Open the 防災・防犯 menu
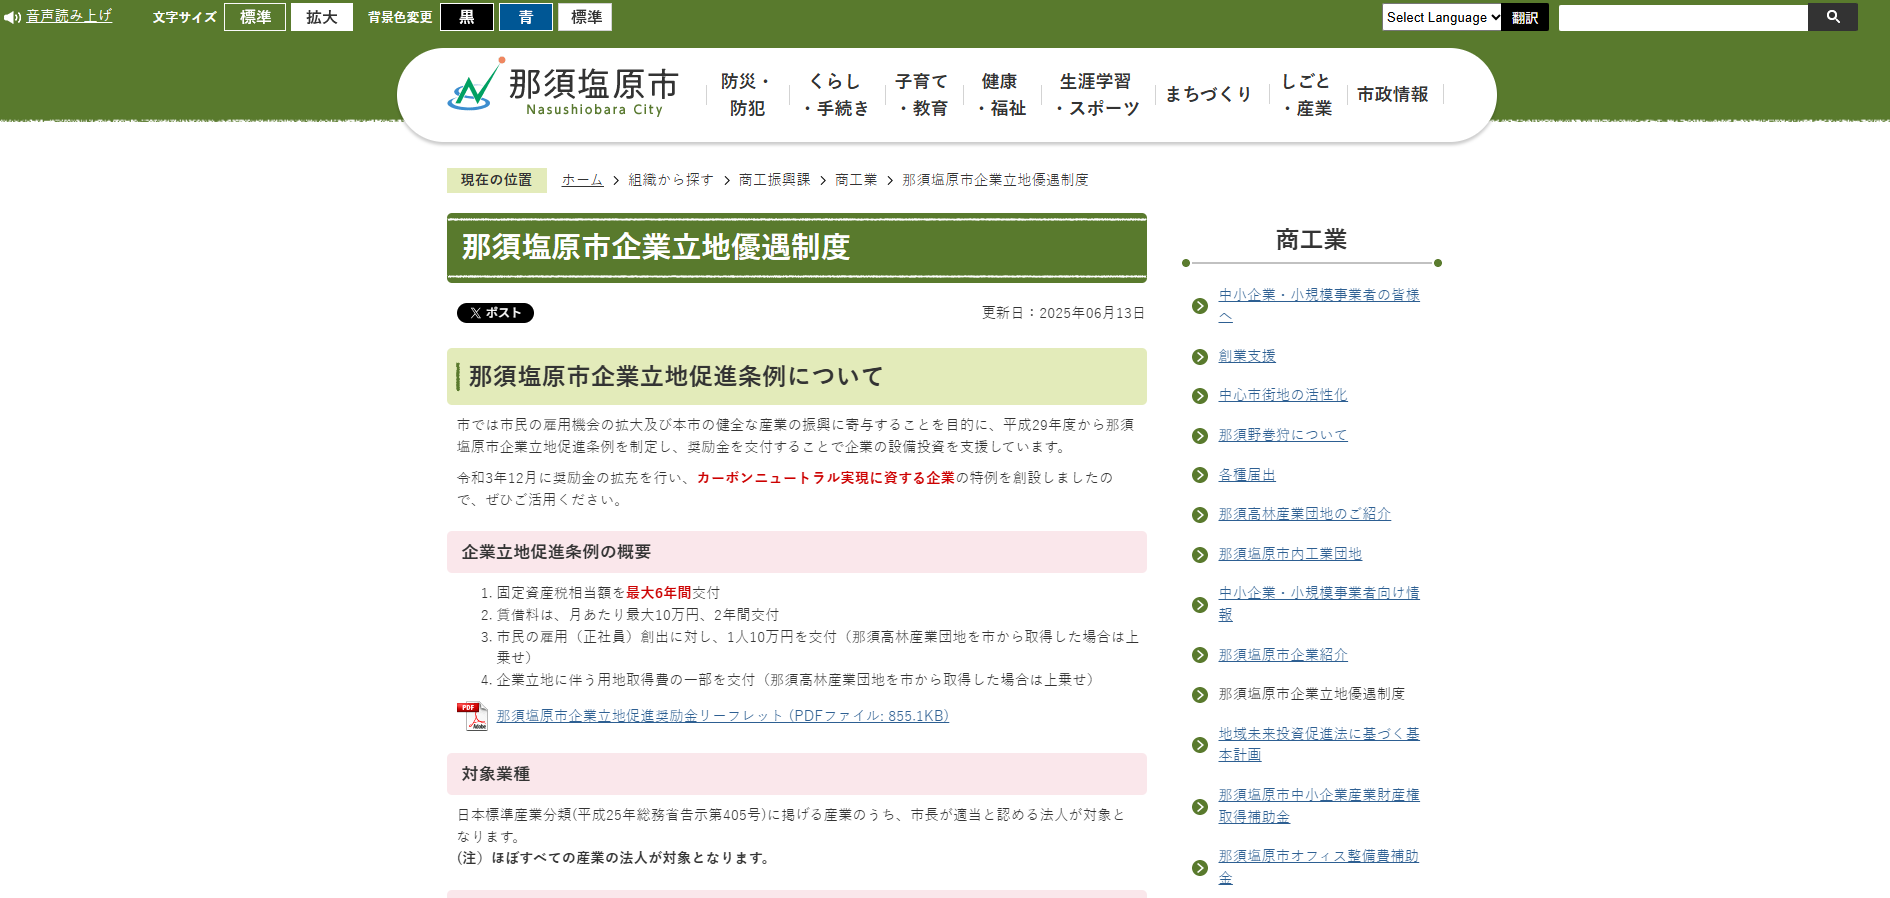 tap(746, 94)
